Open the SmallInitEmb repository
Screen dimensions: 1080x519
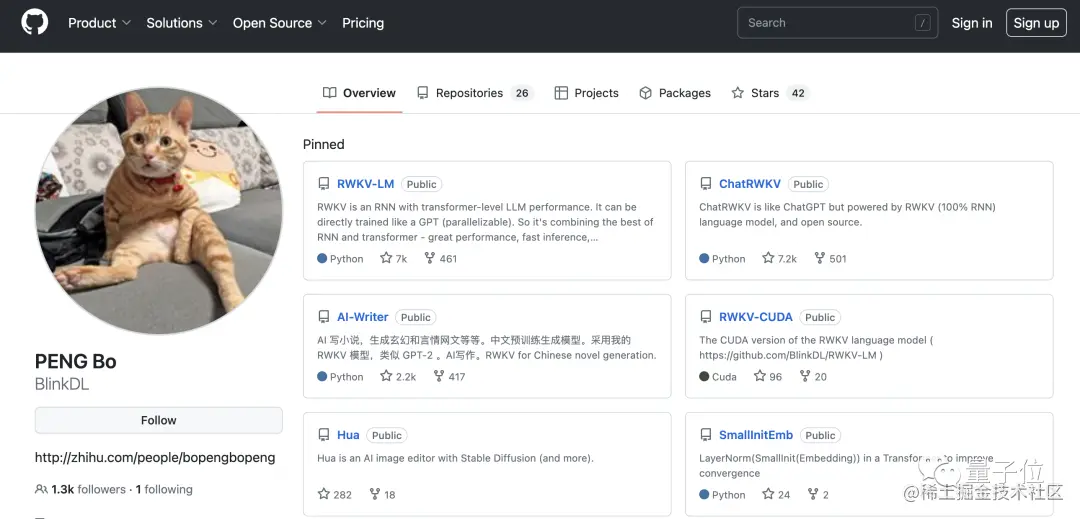point(756,435)
